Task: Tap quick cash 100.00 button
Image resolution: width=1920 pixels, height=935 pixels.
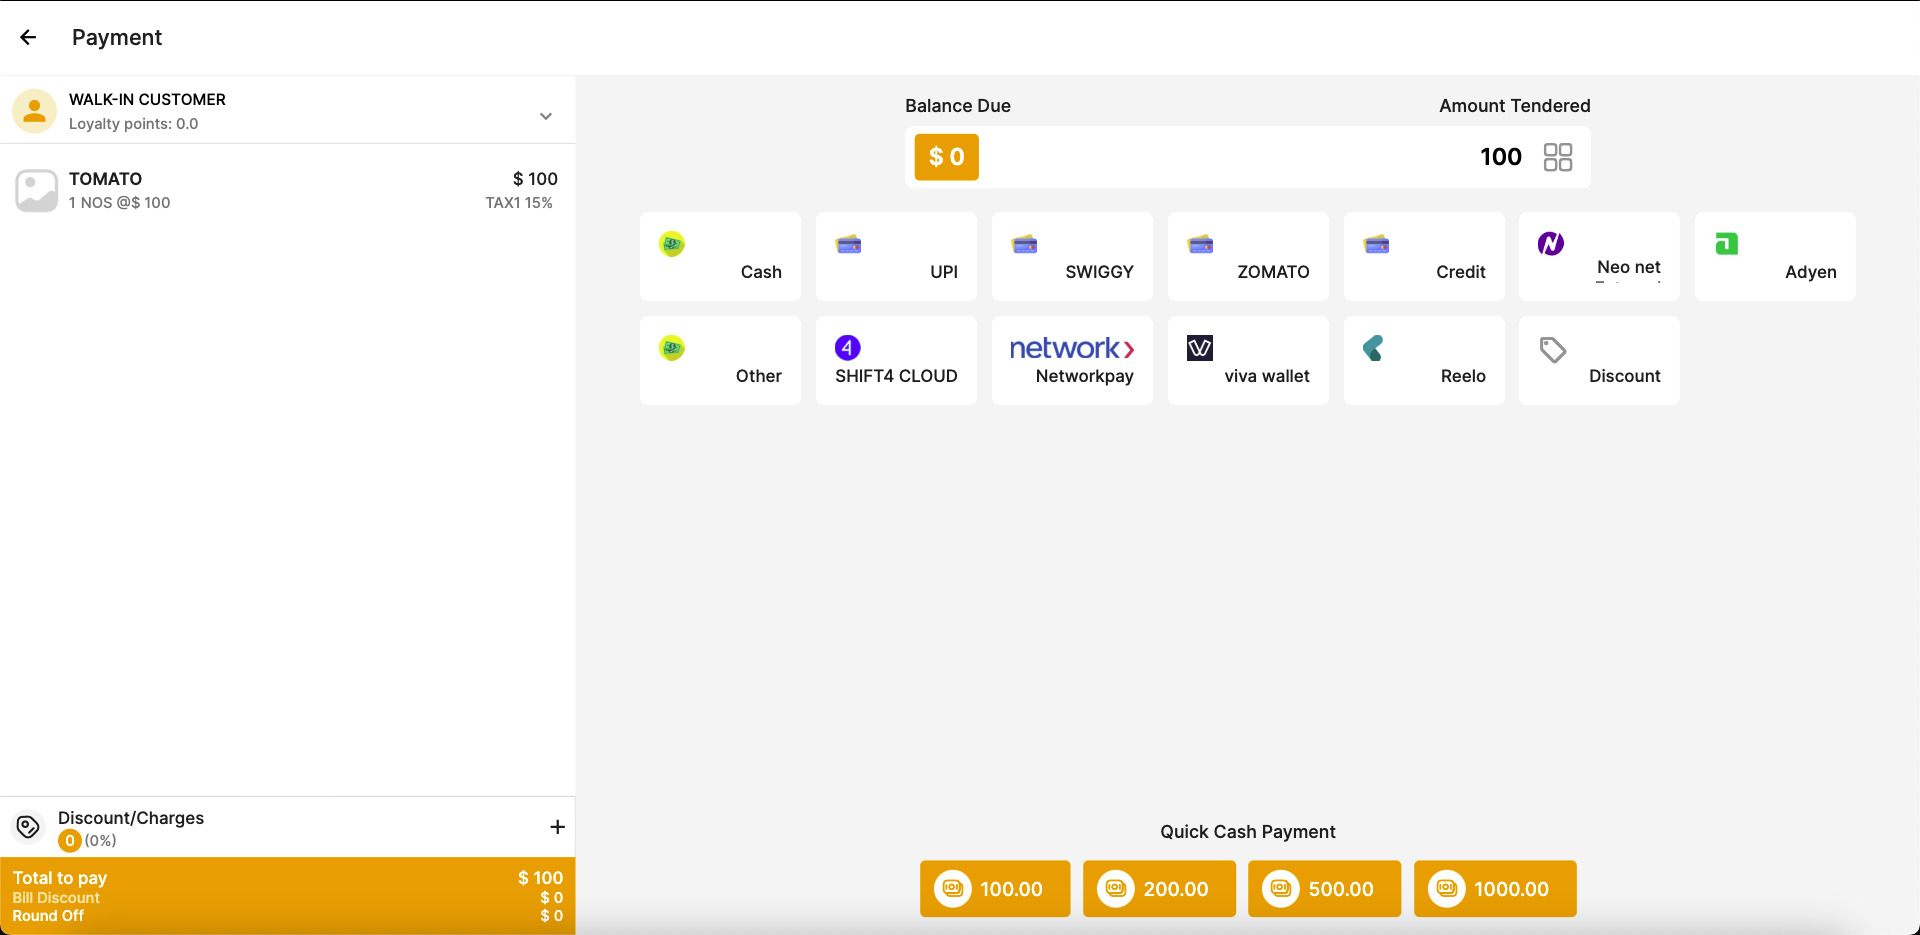Action: click(x=995, y=889)
